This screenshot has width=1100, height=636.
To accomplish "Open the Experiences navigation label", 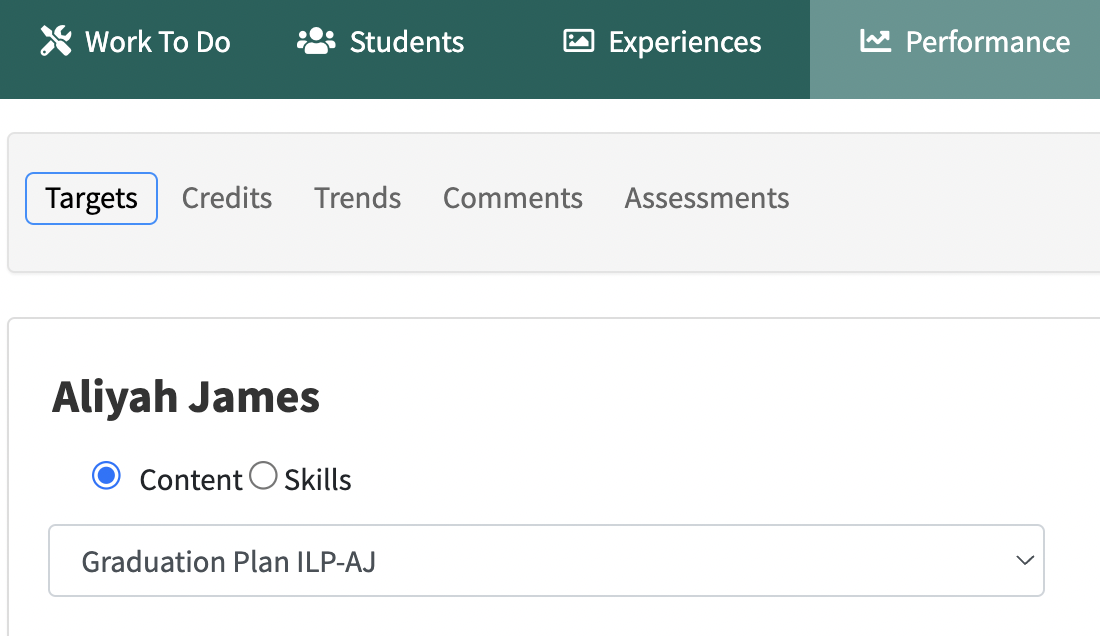I will pos(684,42).
